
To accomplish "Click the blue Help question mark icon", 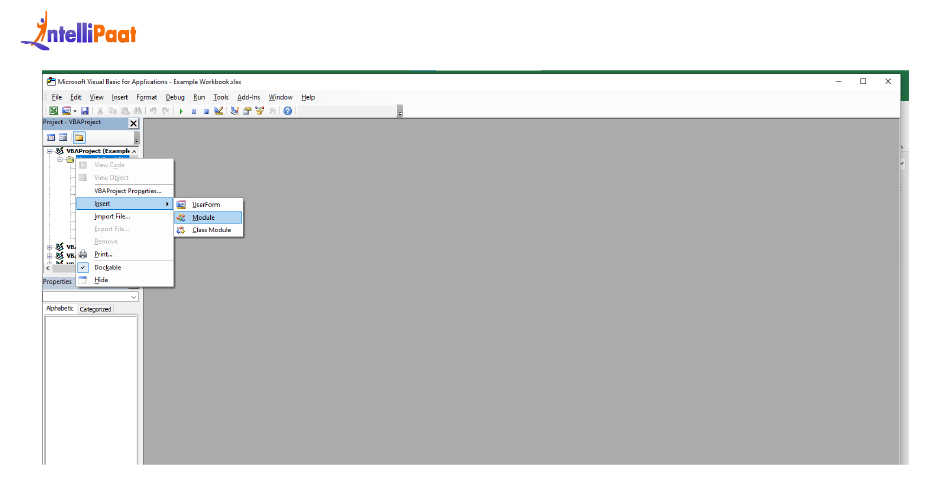I will click(287, 111).
